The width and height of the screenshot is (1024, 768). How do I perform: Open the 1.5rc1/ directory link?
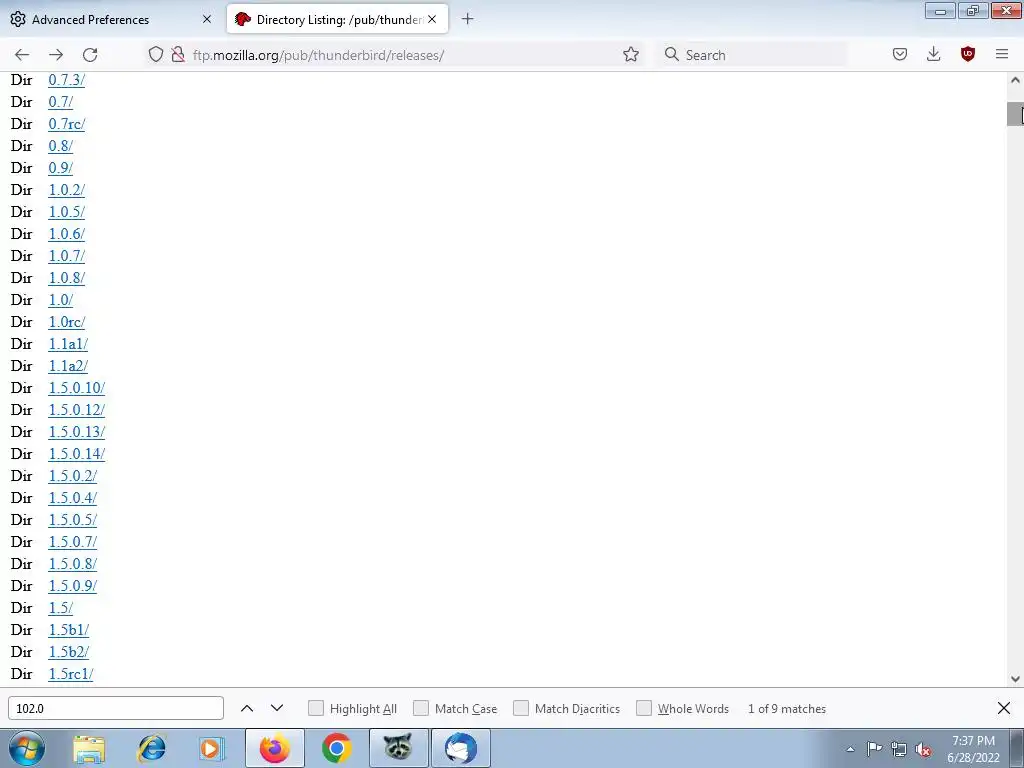(x=71, y=673)
